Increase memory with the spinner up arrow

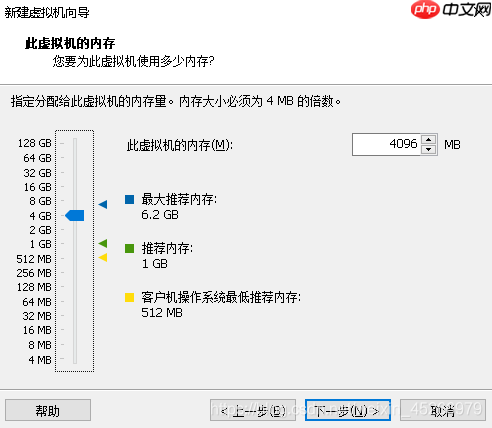click(429, 139)
